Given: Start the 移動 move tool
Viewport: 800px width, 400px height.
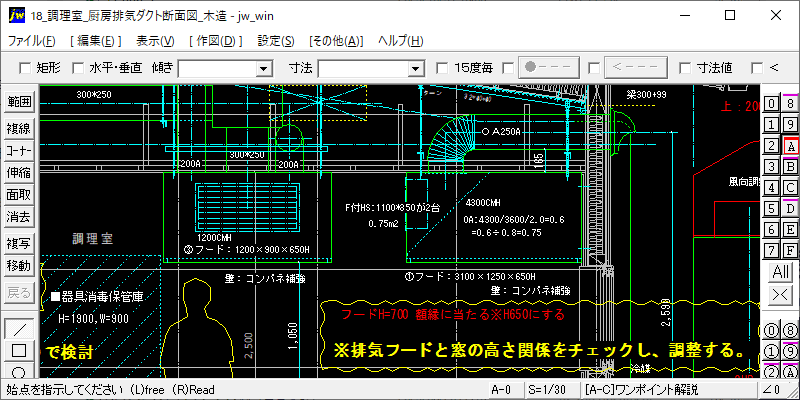Looking at the screenshot, I should [19, 266].
